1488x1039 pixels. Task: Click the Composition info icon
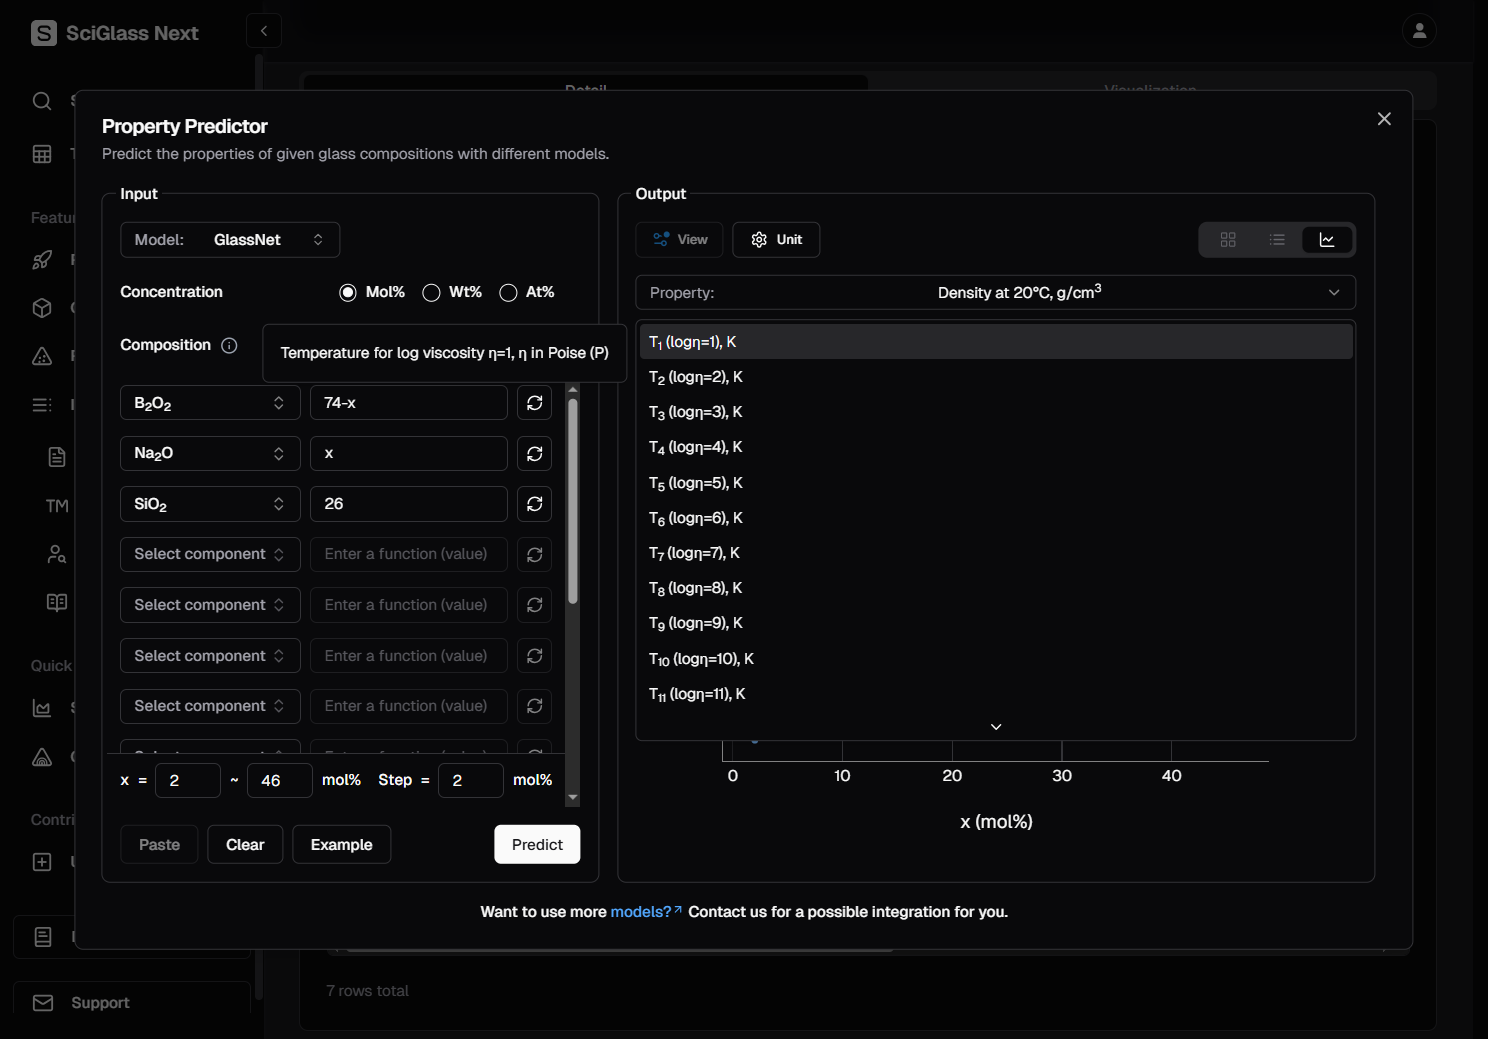(229, 346)
